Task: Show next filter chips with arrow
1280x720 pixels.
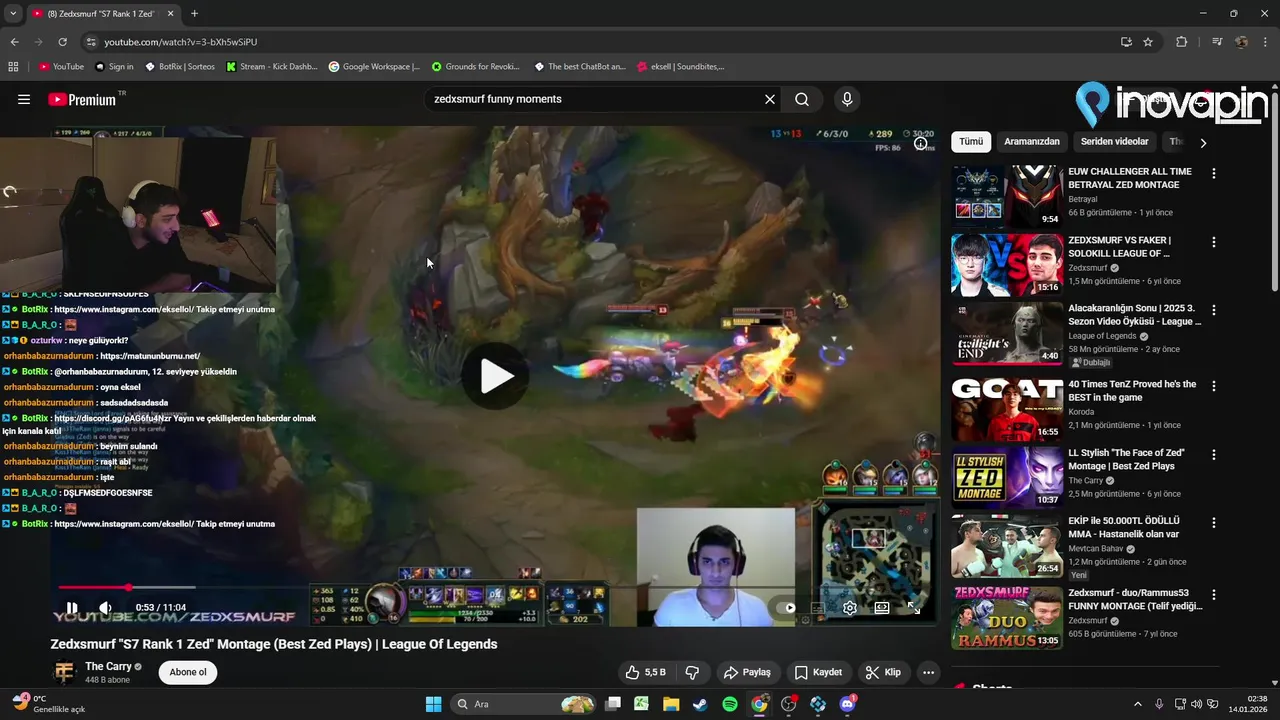Action: [x=1203, y=143]
